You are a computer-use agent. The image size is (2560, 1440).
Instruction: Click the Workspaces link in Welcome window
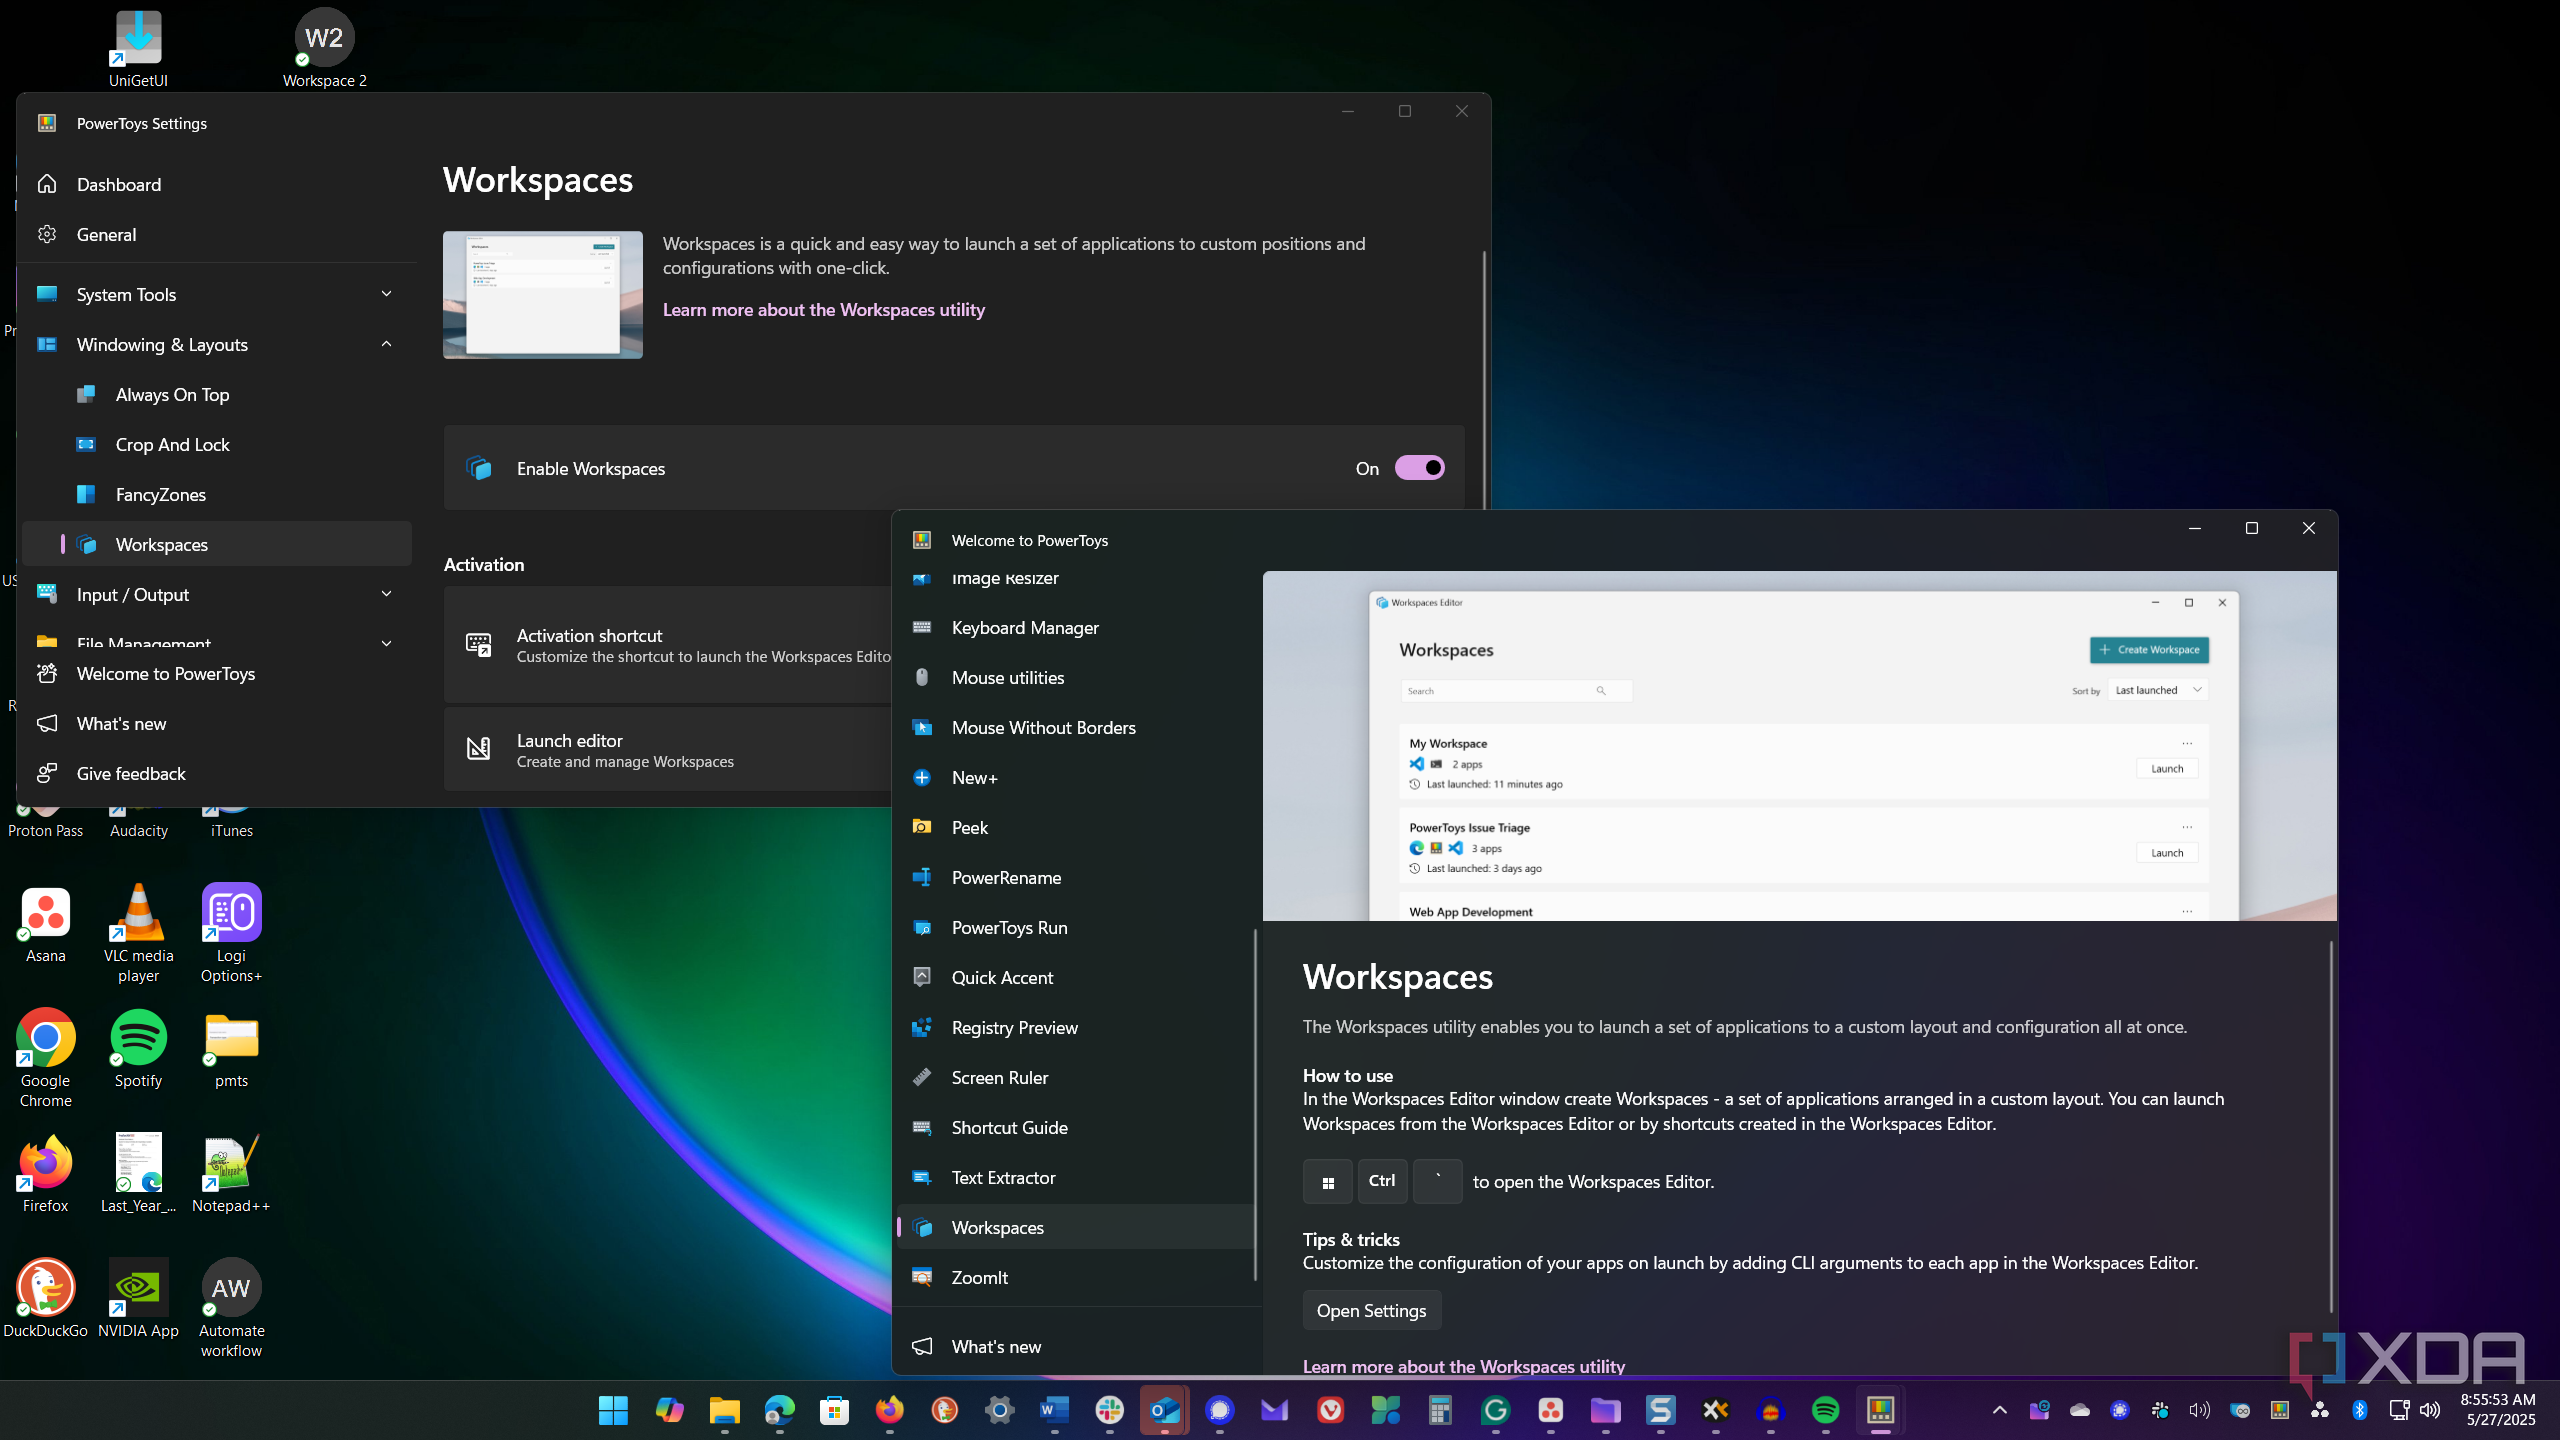click(1463, 1366)
